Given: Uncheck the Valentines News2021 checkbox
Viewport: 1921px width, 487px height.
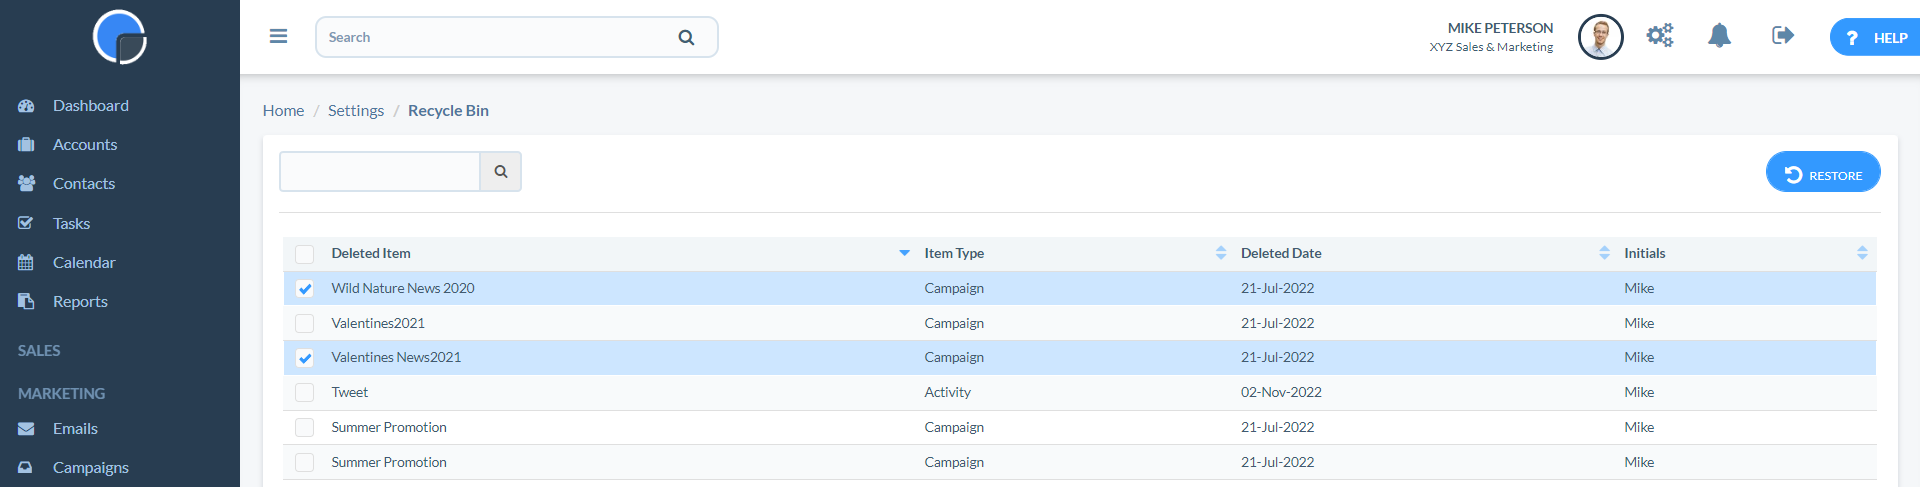Looking at the screenshot, I should [x=305, y=358].
